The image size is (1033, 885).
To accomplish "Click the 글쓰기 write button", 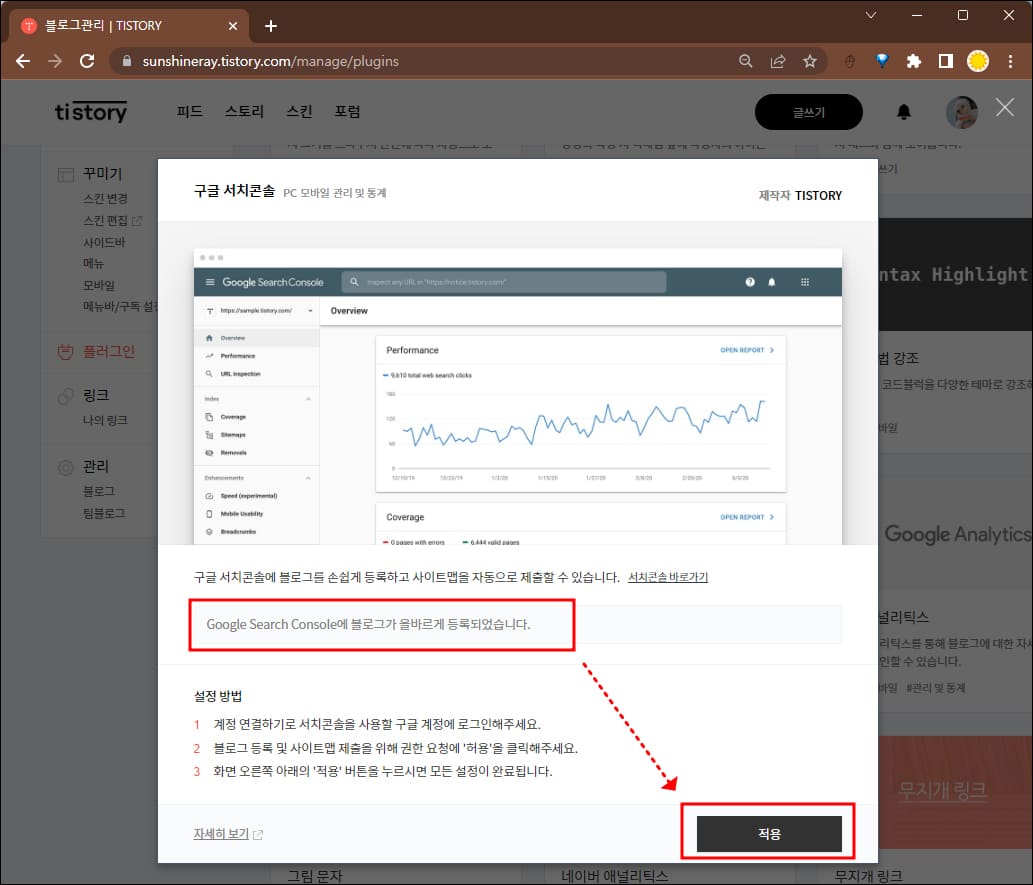I will point(808,112).
